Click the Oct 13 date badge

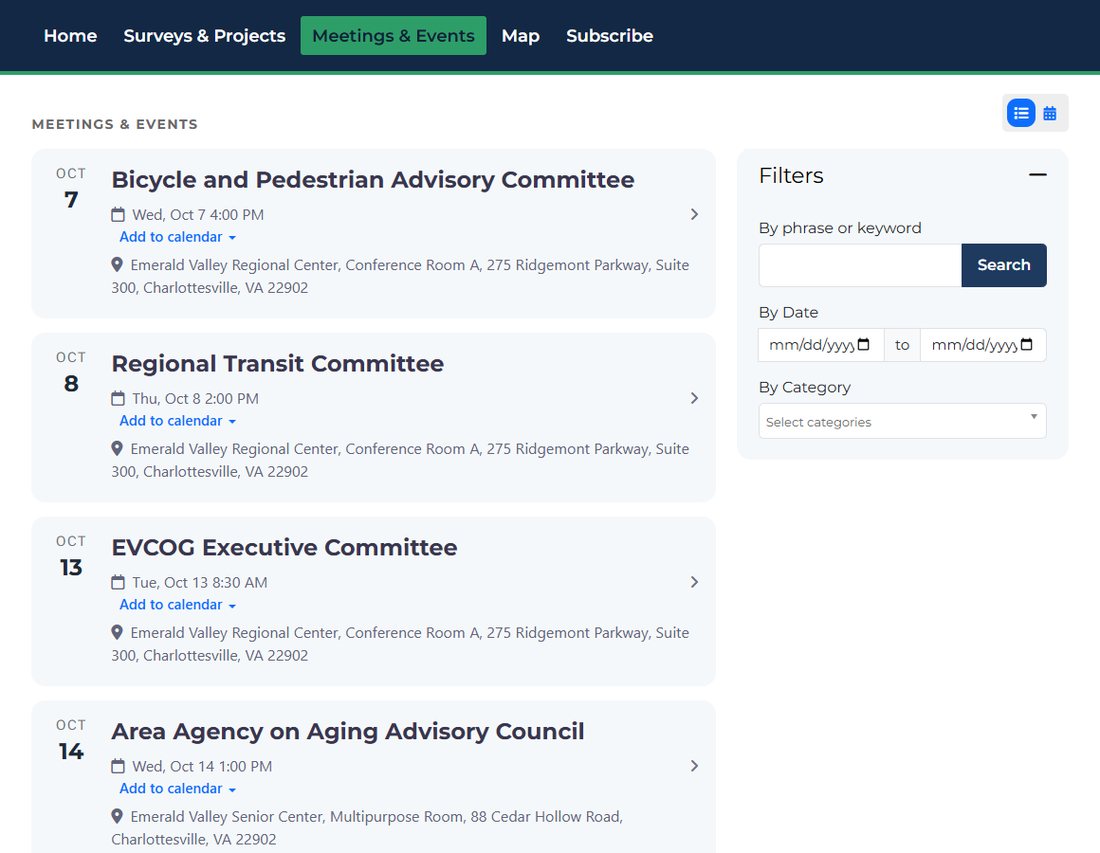71,557
